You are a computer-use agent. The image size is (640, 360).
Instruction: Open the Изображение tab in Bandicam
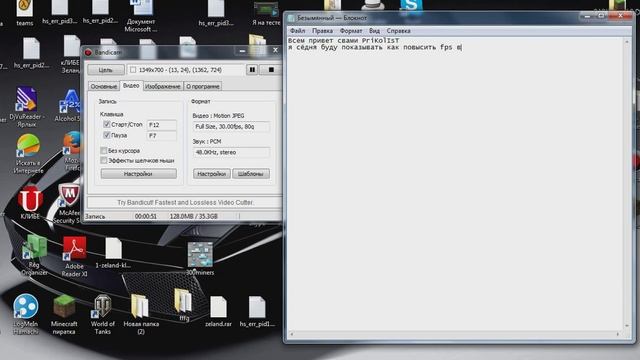162,87
